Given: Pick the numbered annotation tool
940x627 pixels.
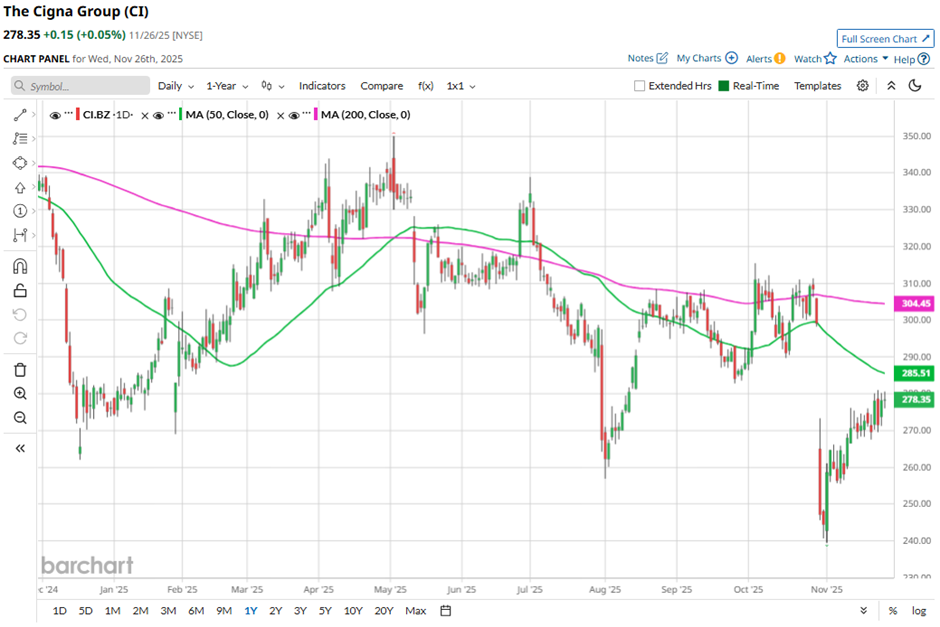Looking at the screenshot, I should pos(20,211).
